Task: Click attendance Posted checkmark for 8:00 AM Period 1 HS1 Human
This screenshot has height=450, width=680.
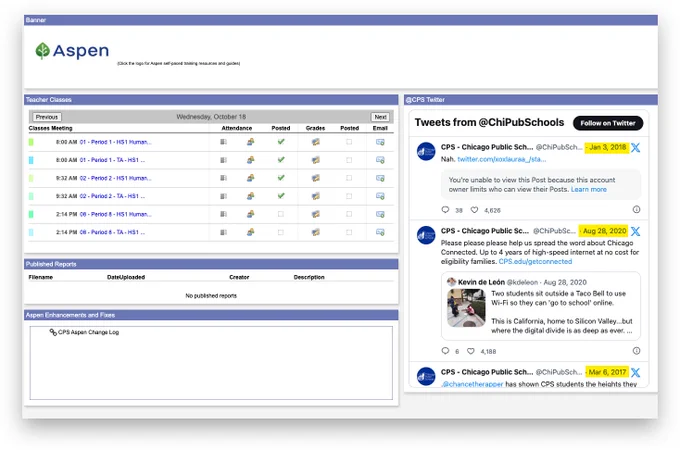Action: [x=281, y=141]
